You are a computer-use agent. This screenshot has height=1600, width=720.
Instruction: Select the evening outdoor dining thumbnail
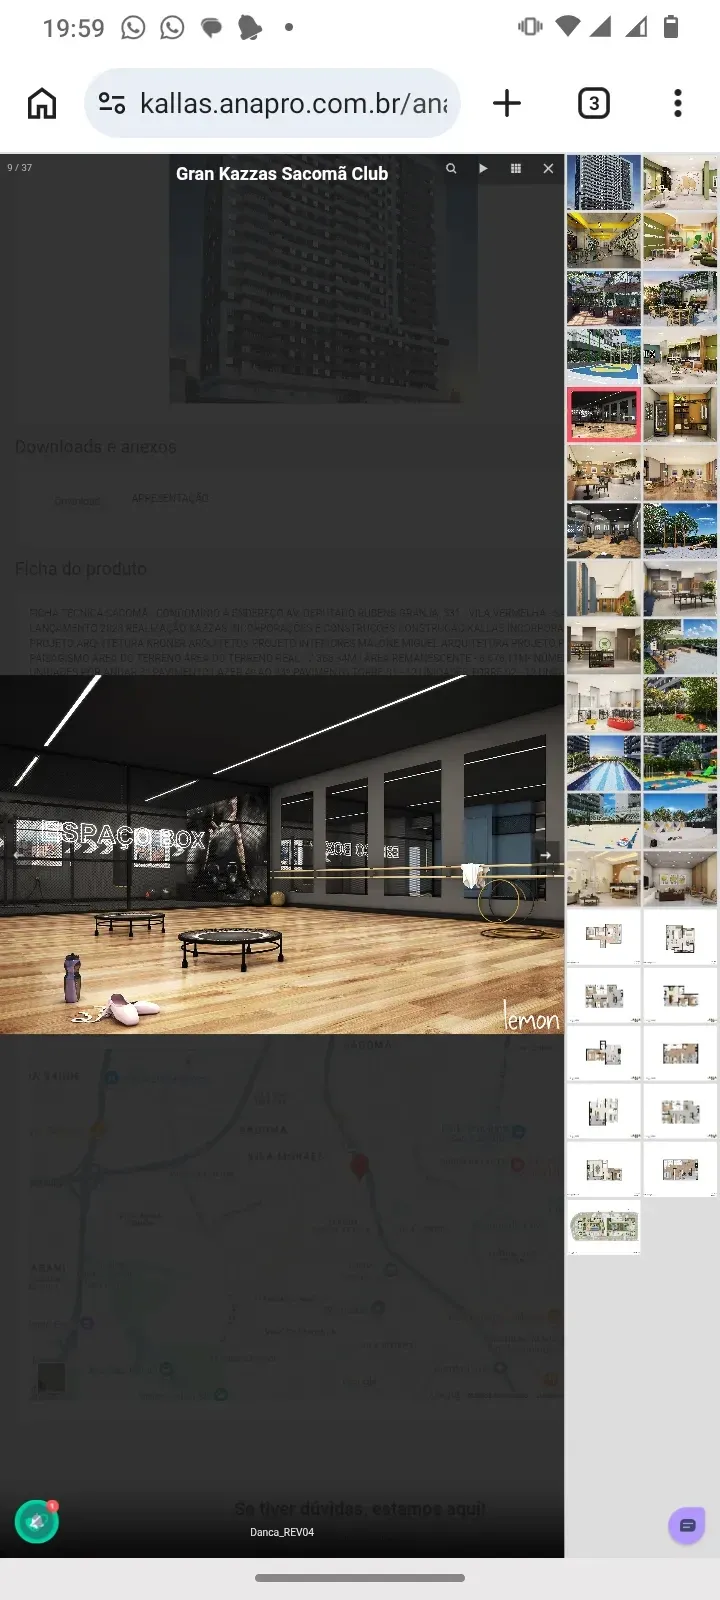680,298
